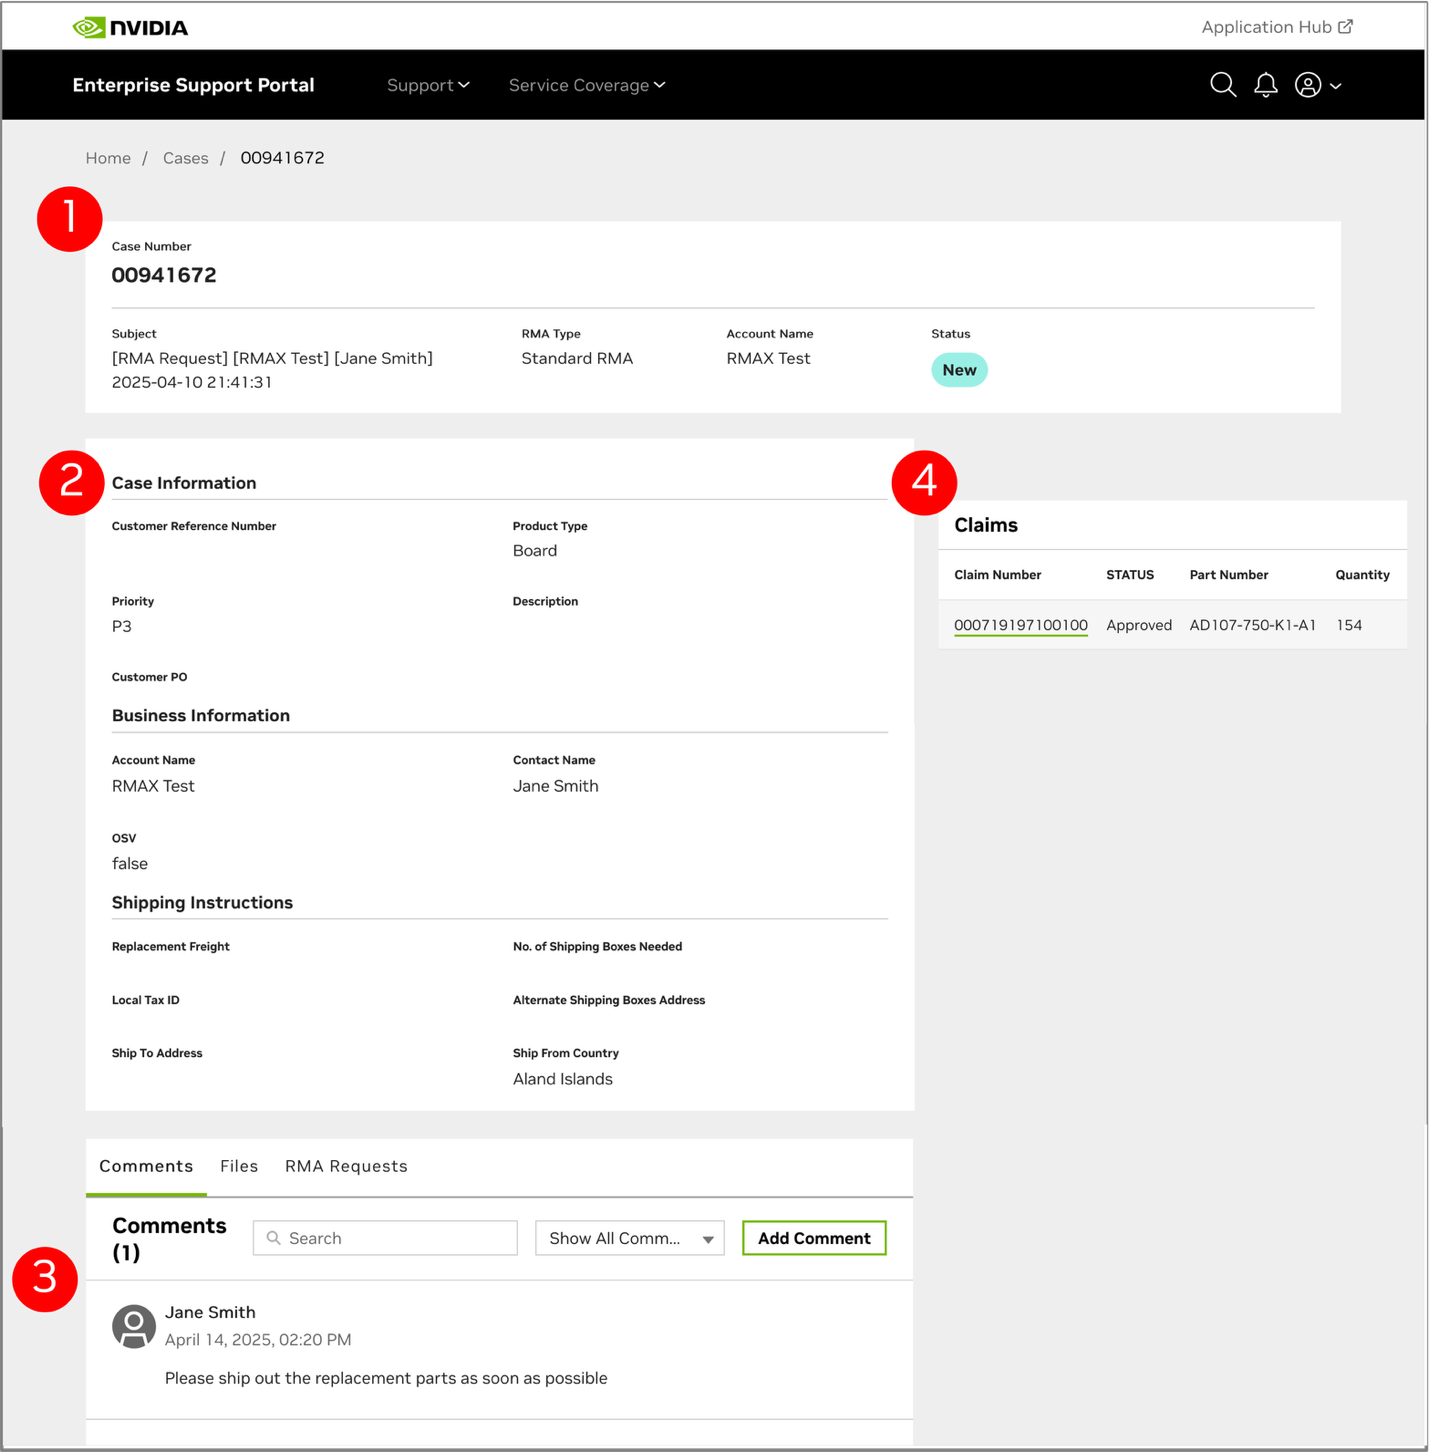Viewport: 1429px width, 1452px height.
Task: Click RMAX Test under Business Information
Action: coord(153,786)
